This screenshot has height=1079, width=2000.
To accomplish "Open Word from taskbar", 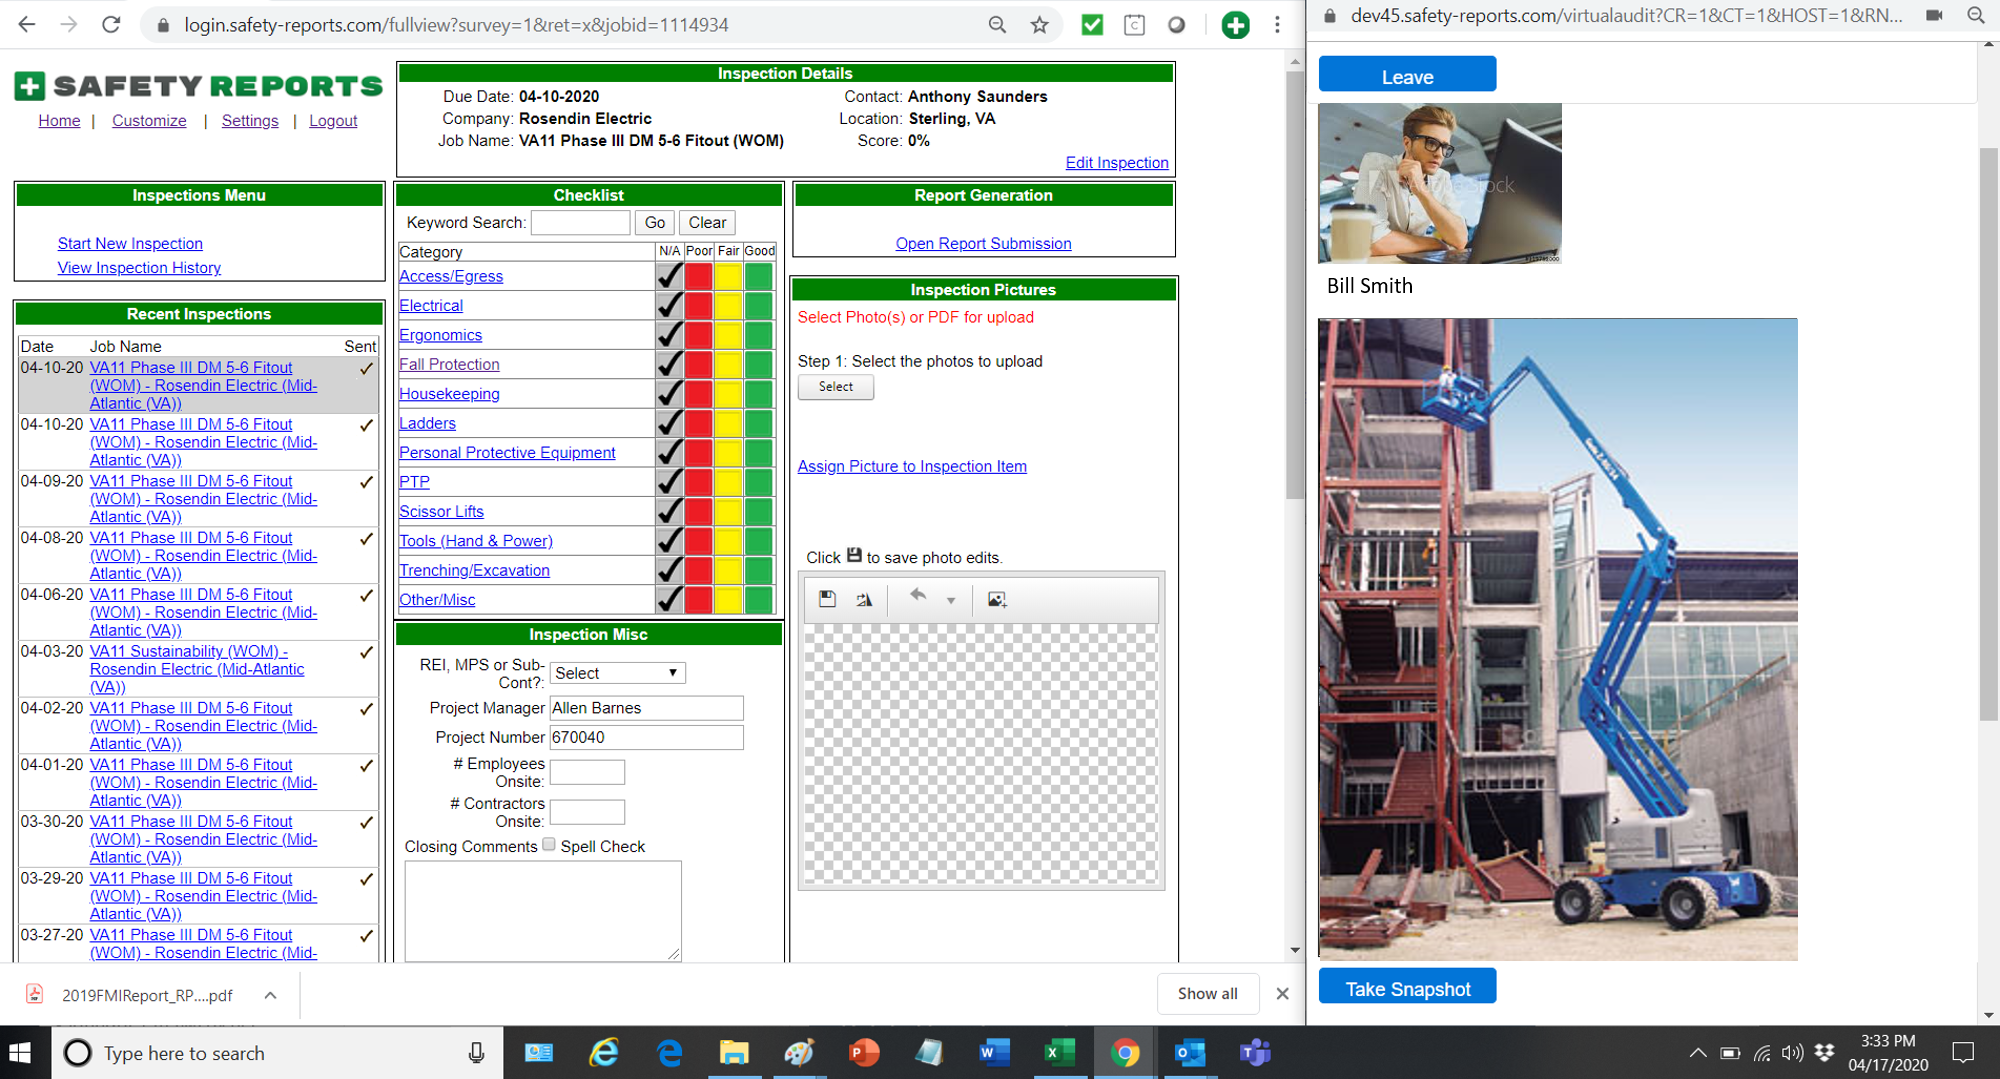I will pos(994,1053).
